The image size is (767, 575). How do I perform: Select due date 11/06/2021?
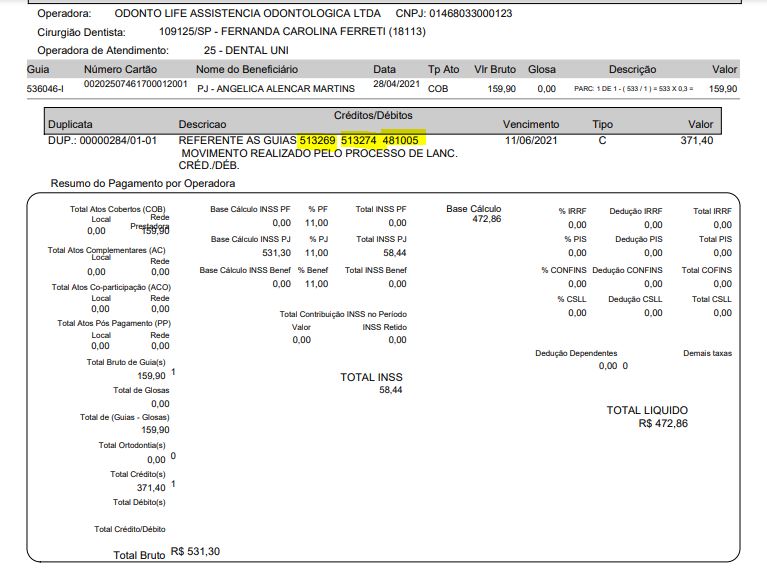click(531, 140)
